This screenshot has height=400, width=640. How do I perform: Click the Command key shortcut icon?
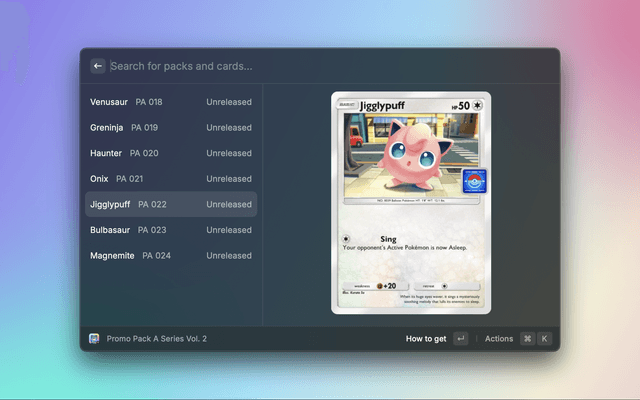pyautogui.click(x=527, y=339)
